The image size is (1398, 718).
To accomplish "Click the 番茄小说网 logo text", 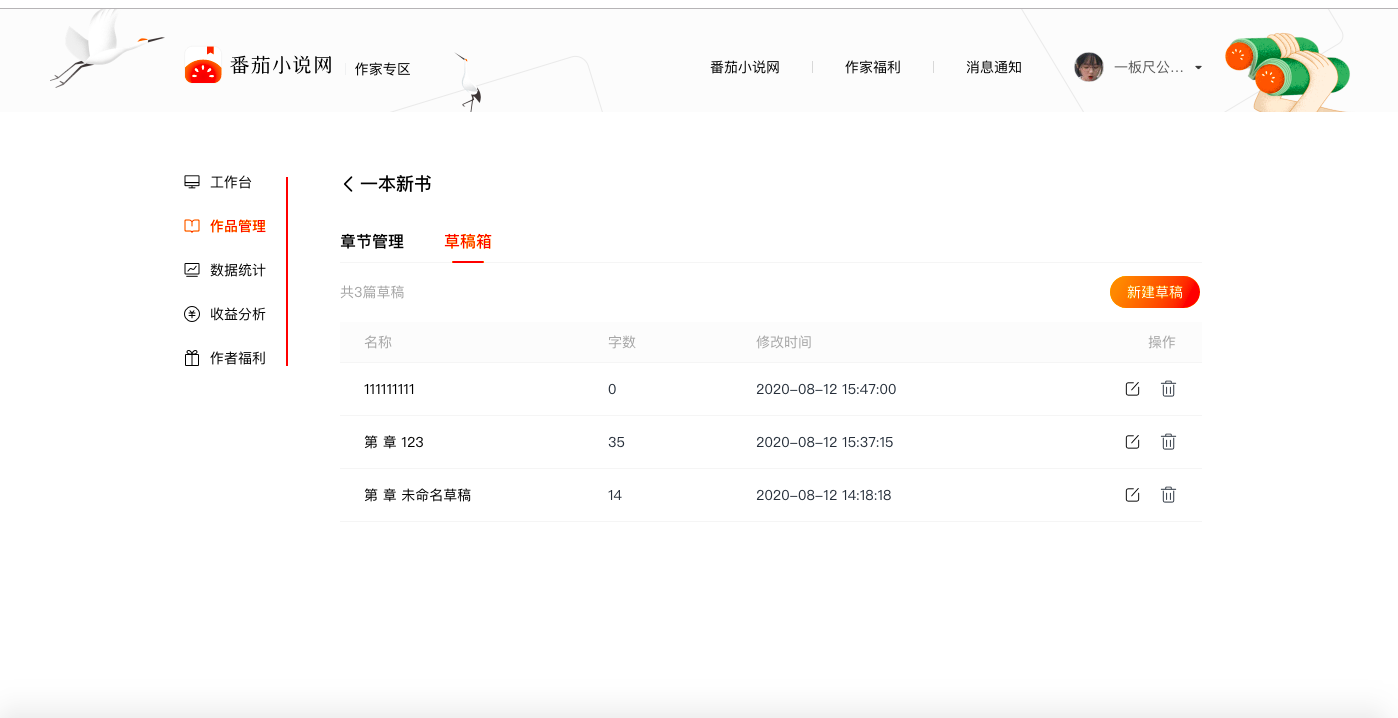I will 282,66.
